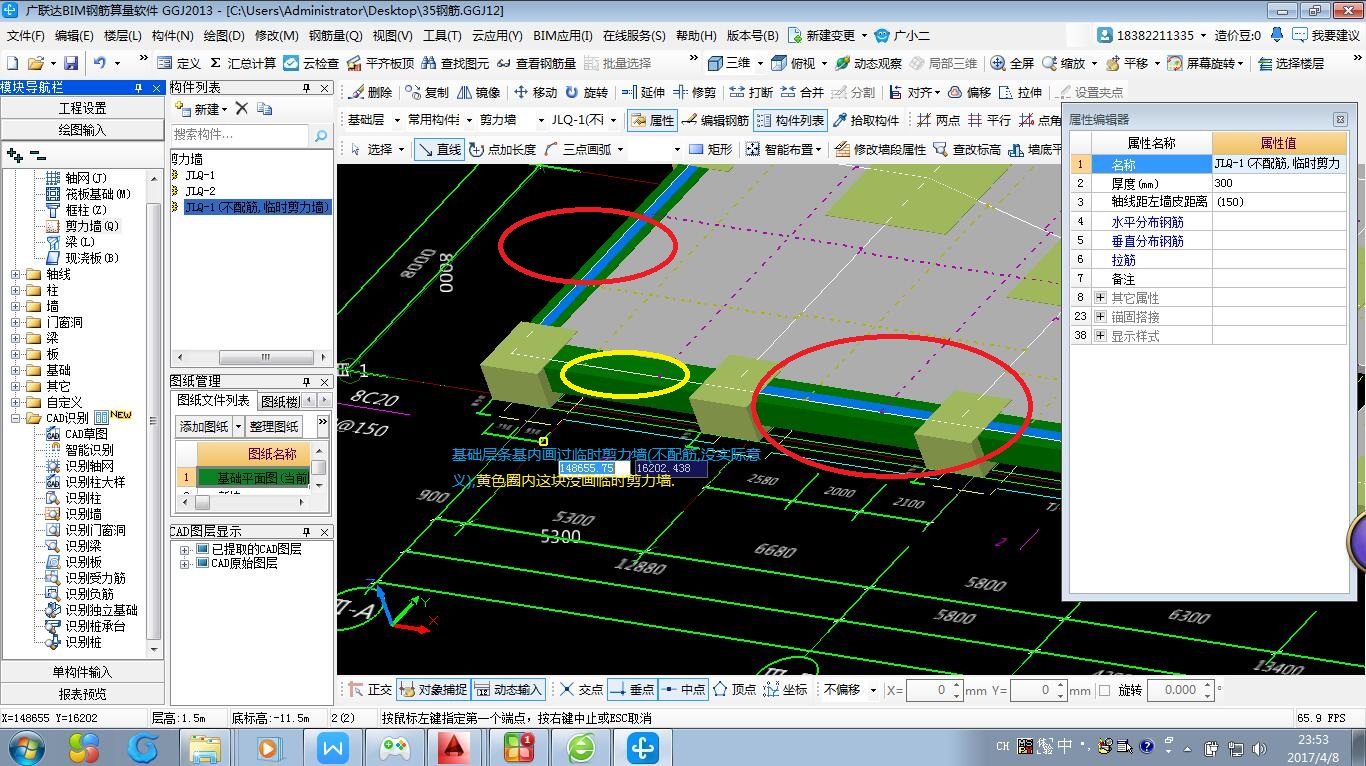
Task: Click the search magnifier in 构件列表
Action: (x=321, y=135)
